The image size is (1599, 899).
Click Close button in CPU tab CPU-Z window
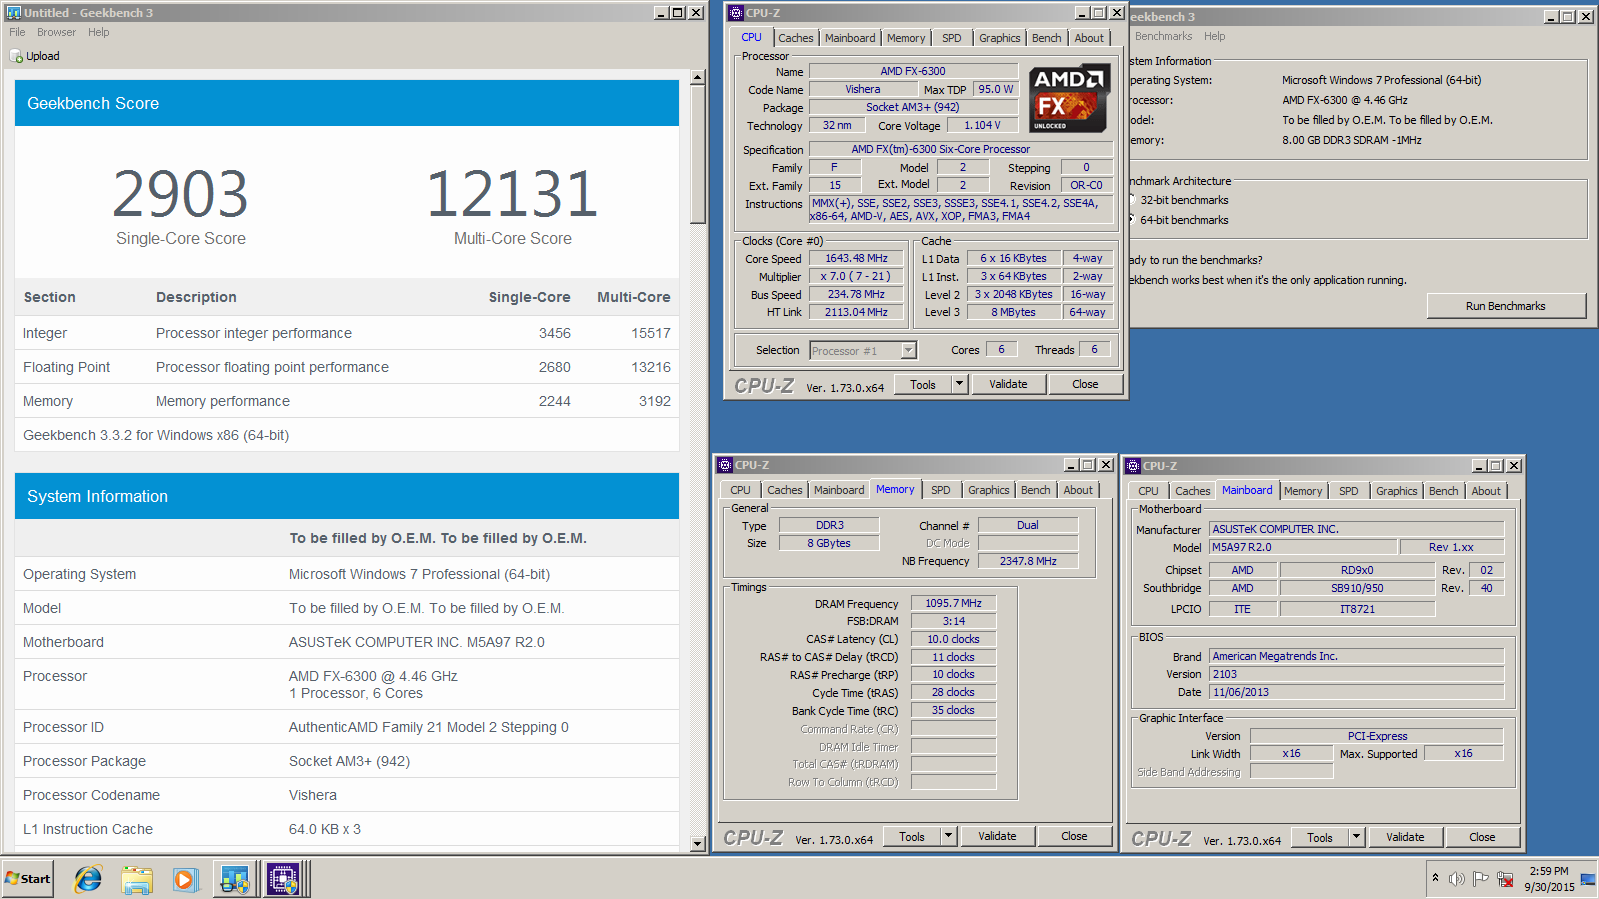1085,384
